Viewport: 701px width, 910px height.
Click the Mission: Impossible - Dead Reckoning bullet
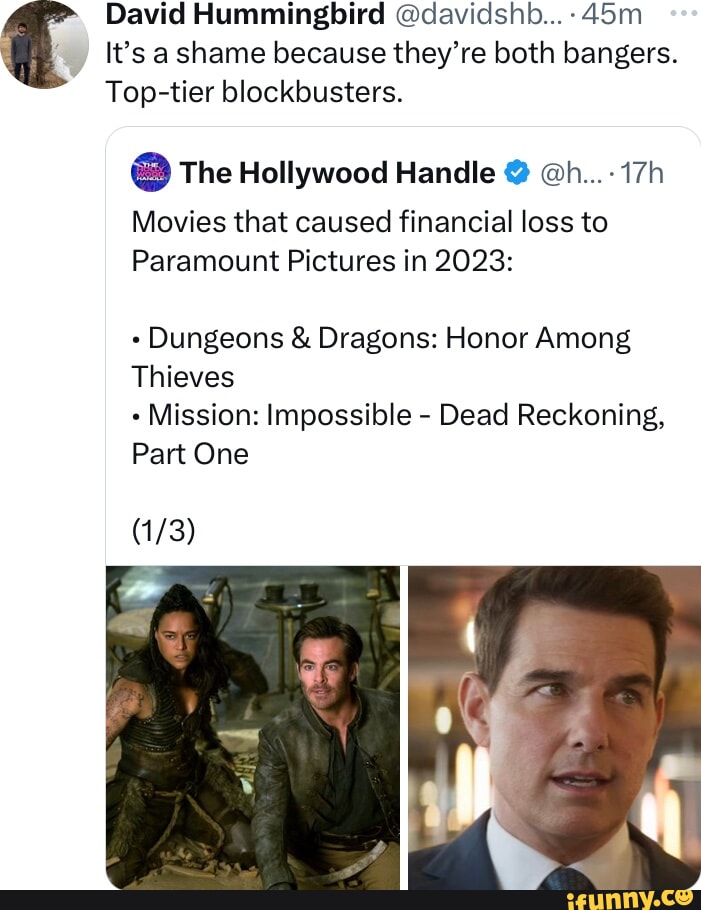point(399,434)
